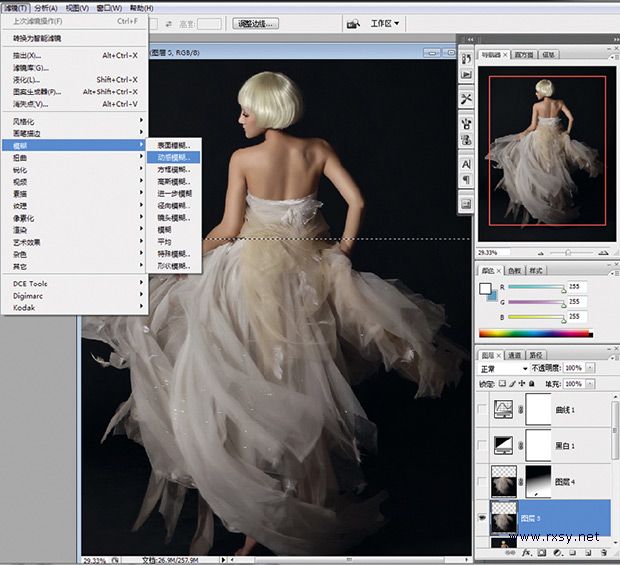The height and width of the screenshot is (565, 620).
Task: Expand the Kodak plugin submenu
Action: (x=75, y=308)
